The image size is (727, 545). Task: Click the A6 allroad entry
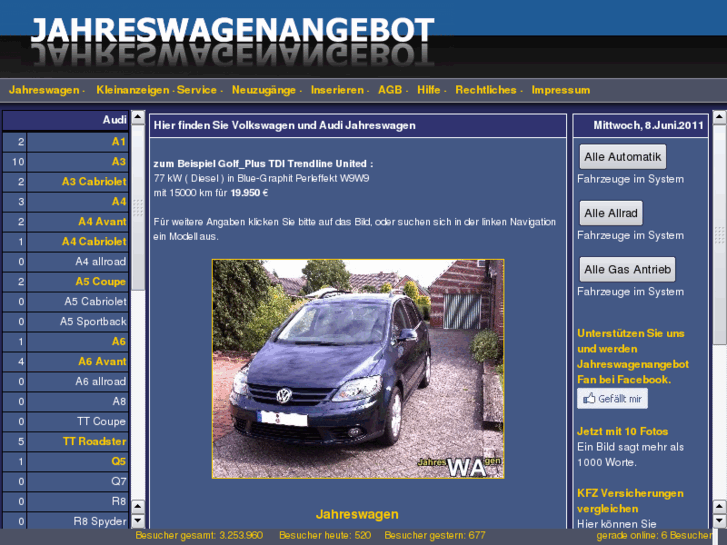point(101,381)
